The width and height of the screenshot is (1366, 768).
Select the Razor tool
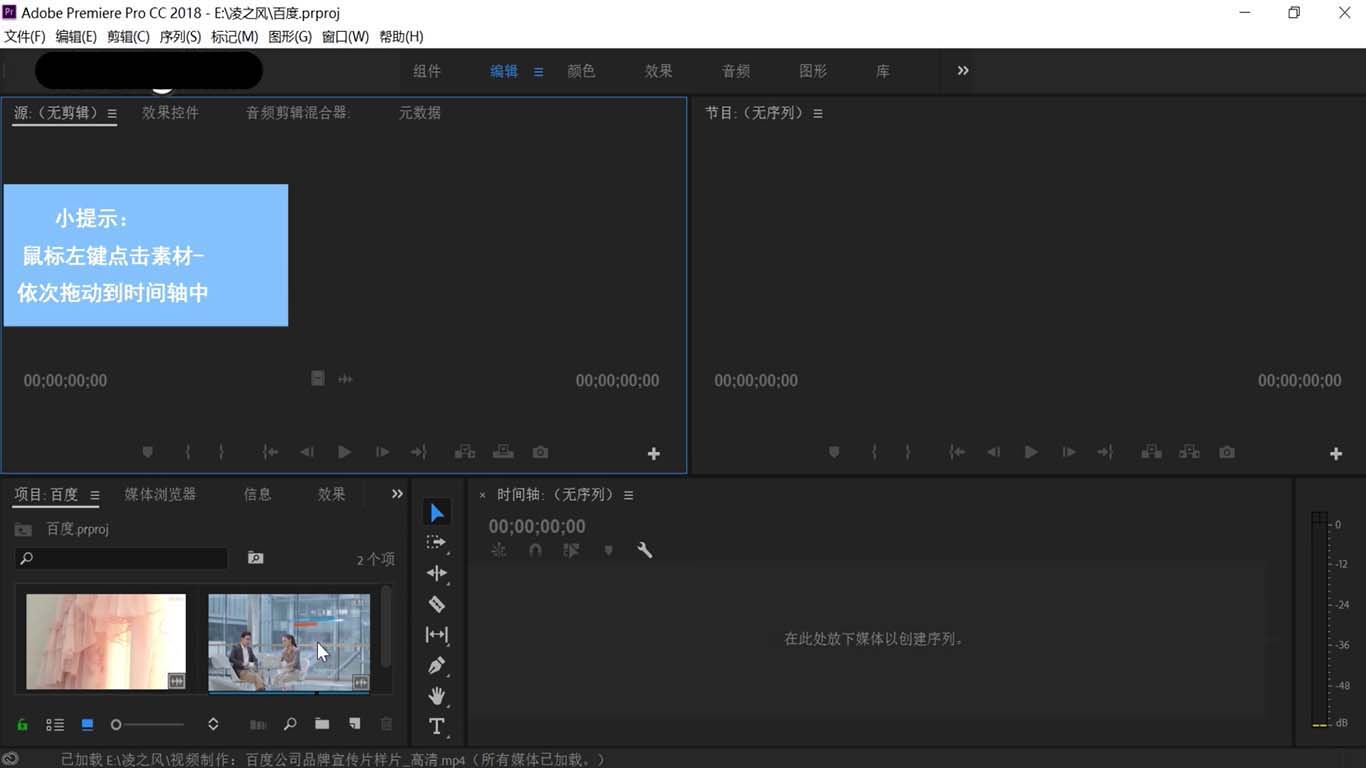(x=436, y=604)
